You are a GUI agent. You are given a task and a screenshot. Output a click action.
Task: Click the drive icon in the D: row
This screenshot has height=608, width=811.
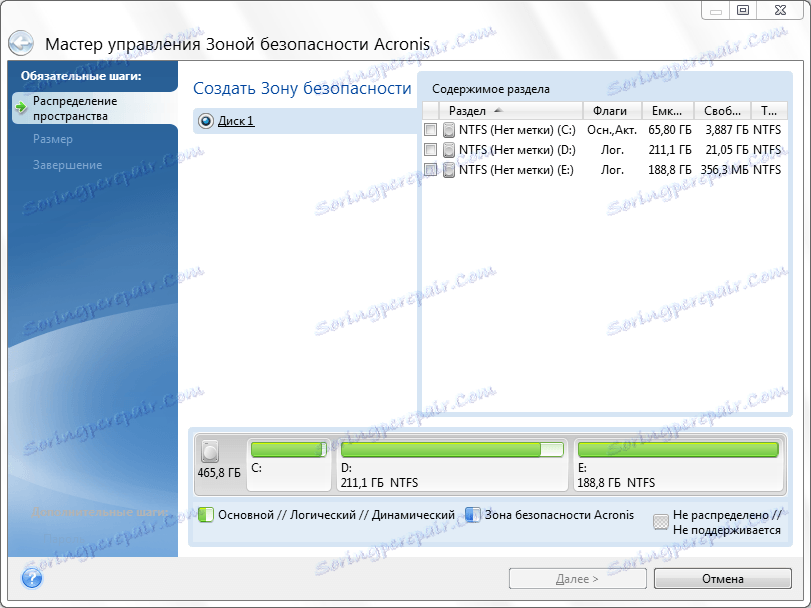[449, 150]
